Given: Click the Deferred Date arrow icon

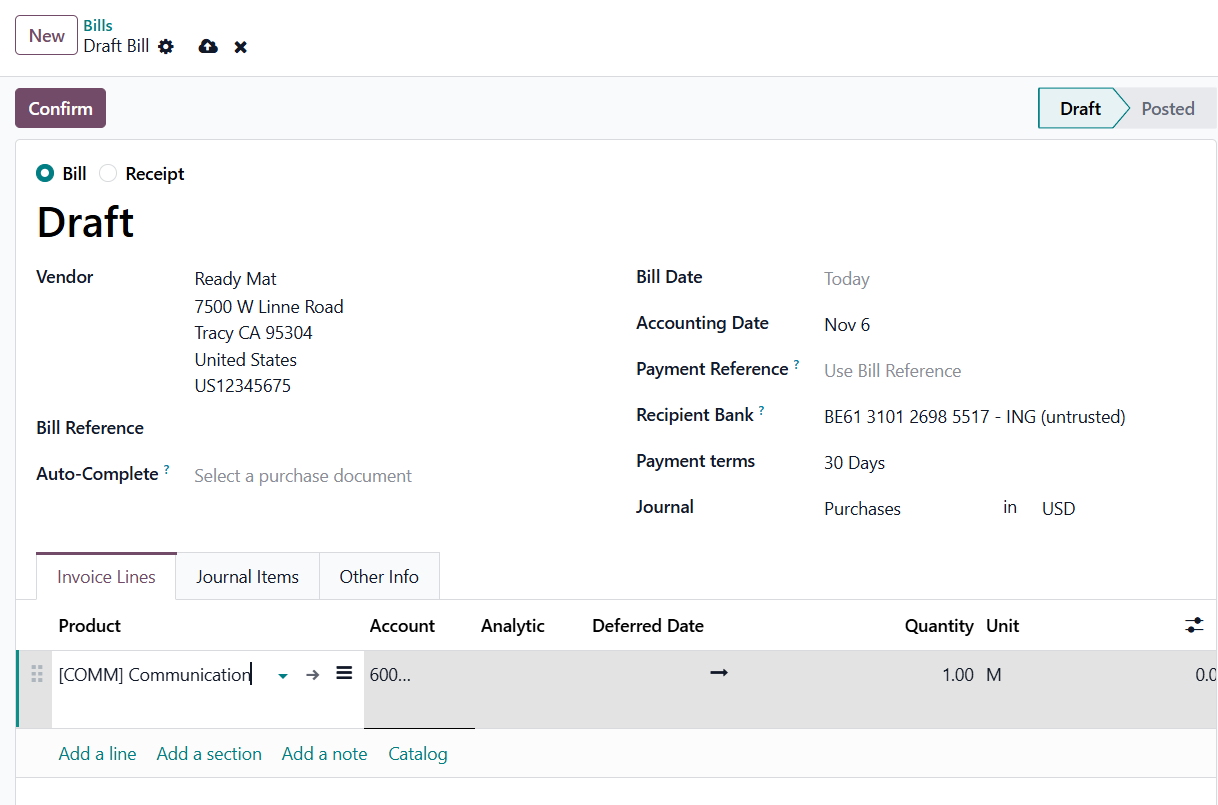Looking at the screenshot, I should pos(719,673).
